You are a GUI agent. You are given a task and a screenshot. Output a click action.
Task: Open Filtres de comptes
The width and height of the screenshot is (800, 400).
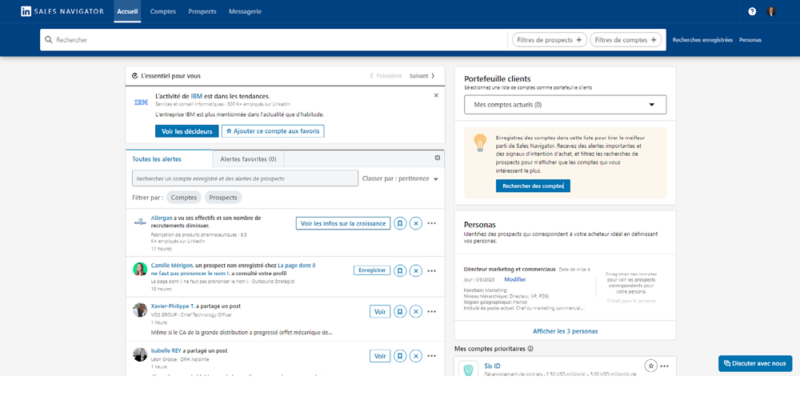(x=626, y=40)
